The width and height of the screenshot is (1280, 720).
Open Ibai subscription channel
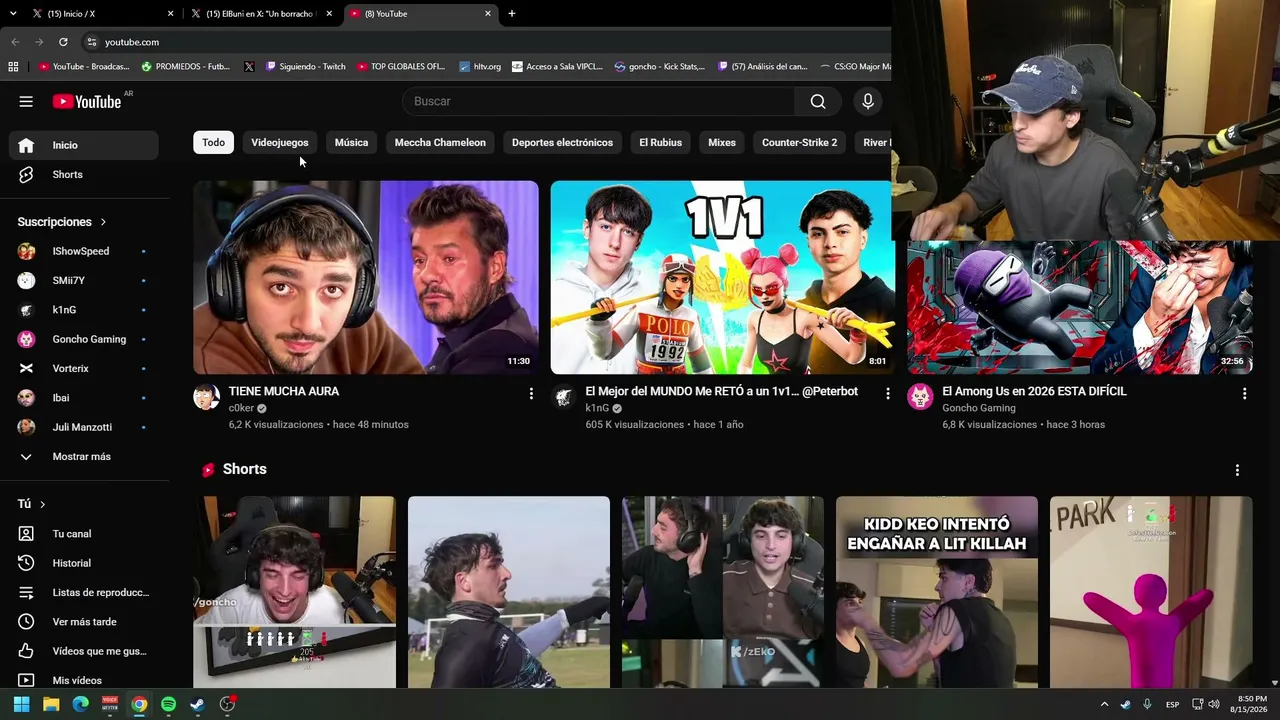[84, 398]
